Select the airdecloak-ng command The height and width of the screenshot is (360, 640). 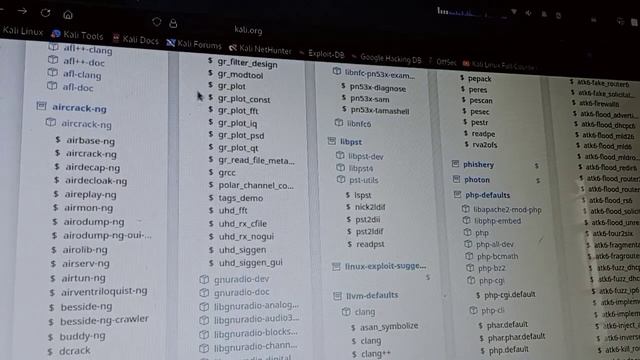[x=96, y=181]
